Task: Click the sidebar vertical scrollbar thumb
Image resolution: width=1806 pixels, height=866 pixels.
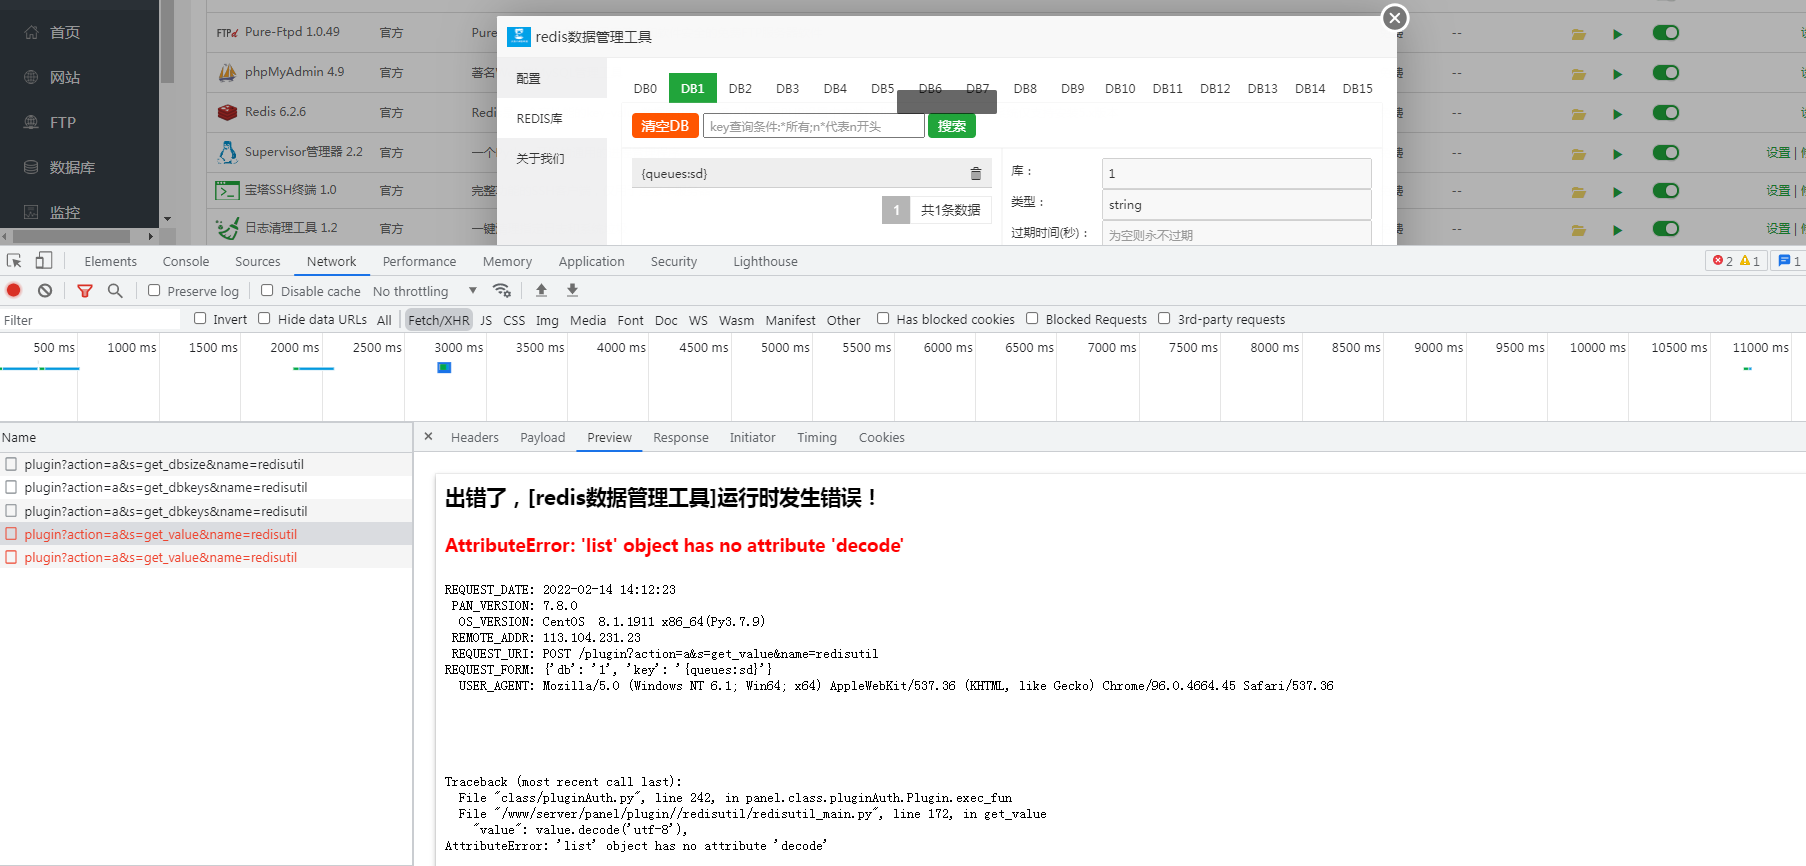Action: coord(168,42)
